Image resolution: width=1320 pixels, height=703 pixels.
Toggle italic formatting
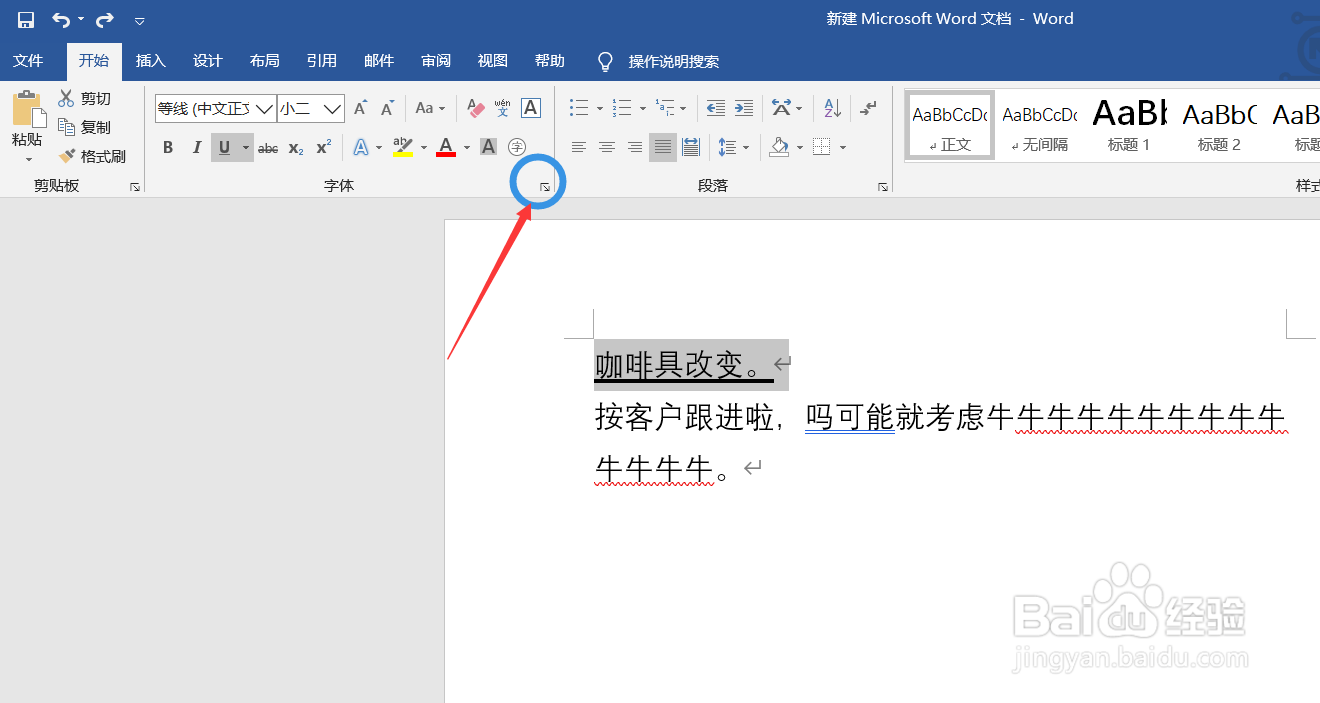[196, 147]
